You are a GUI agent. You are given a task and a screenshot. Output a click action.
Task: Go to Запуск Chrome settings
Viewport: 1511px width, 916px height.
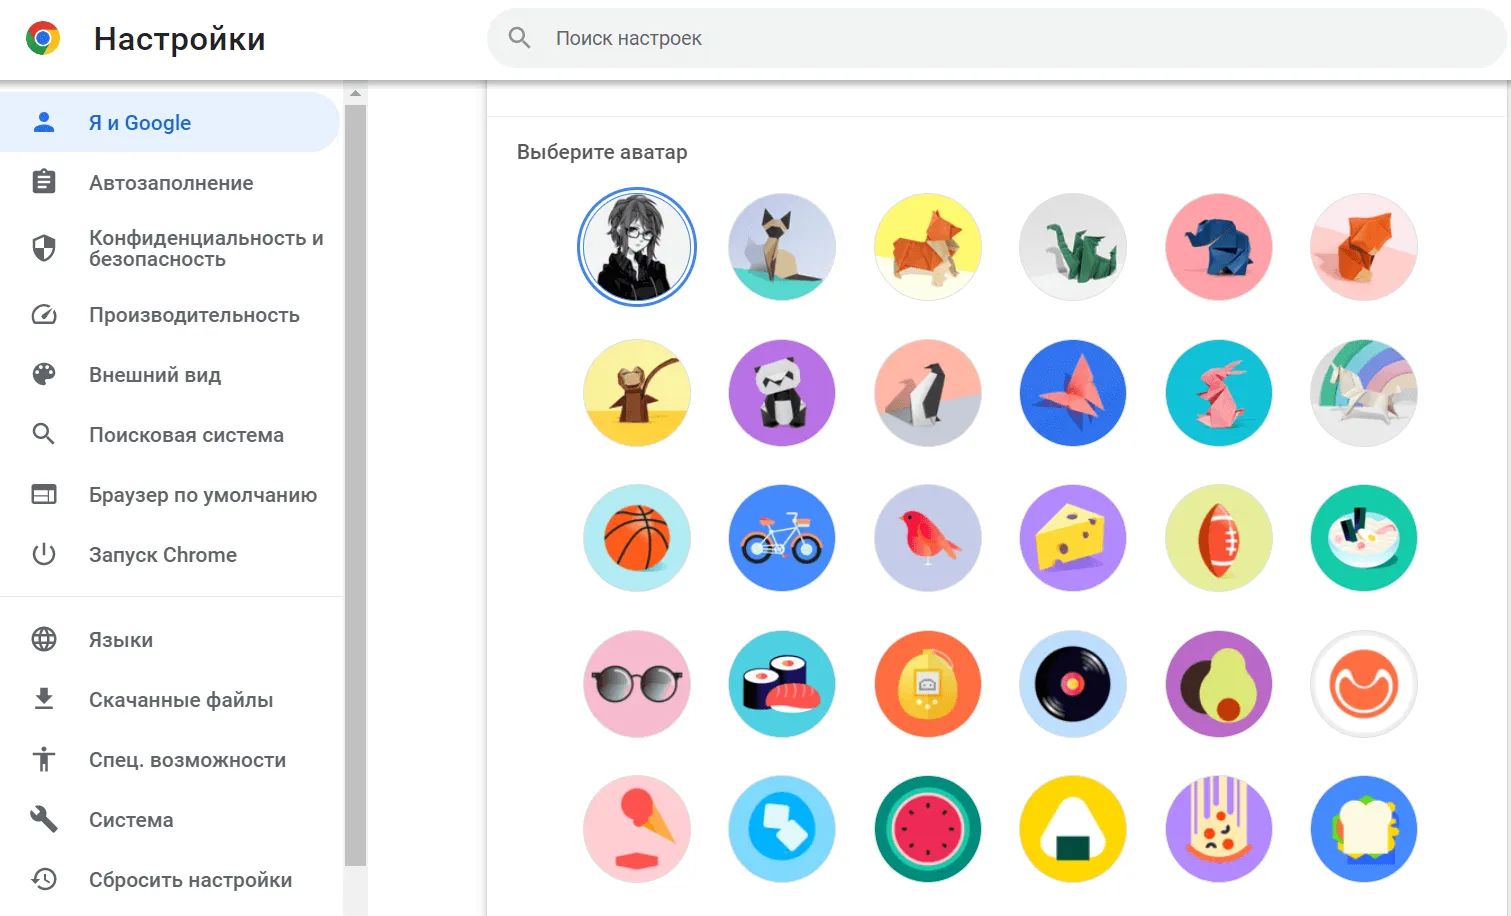(x=170, y=554)
